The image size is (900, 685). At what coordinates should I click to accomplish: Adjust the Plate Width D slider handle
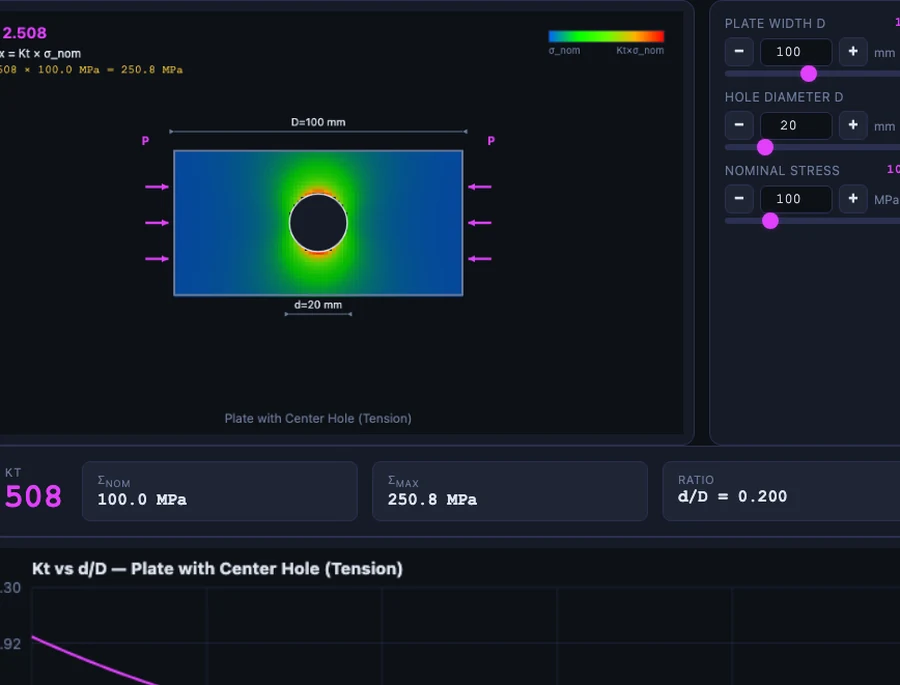coord(808,73)
